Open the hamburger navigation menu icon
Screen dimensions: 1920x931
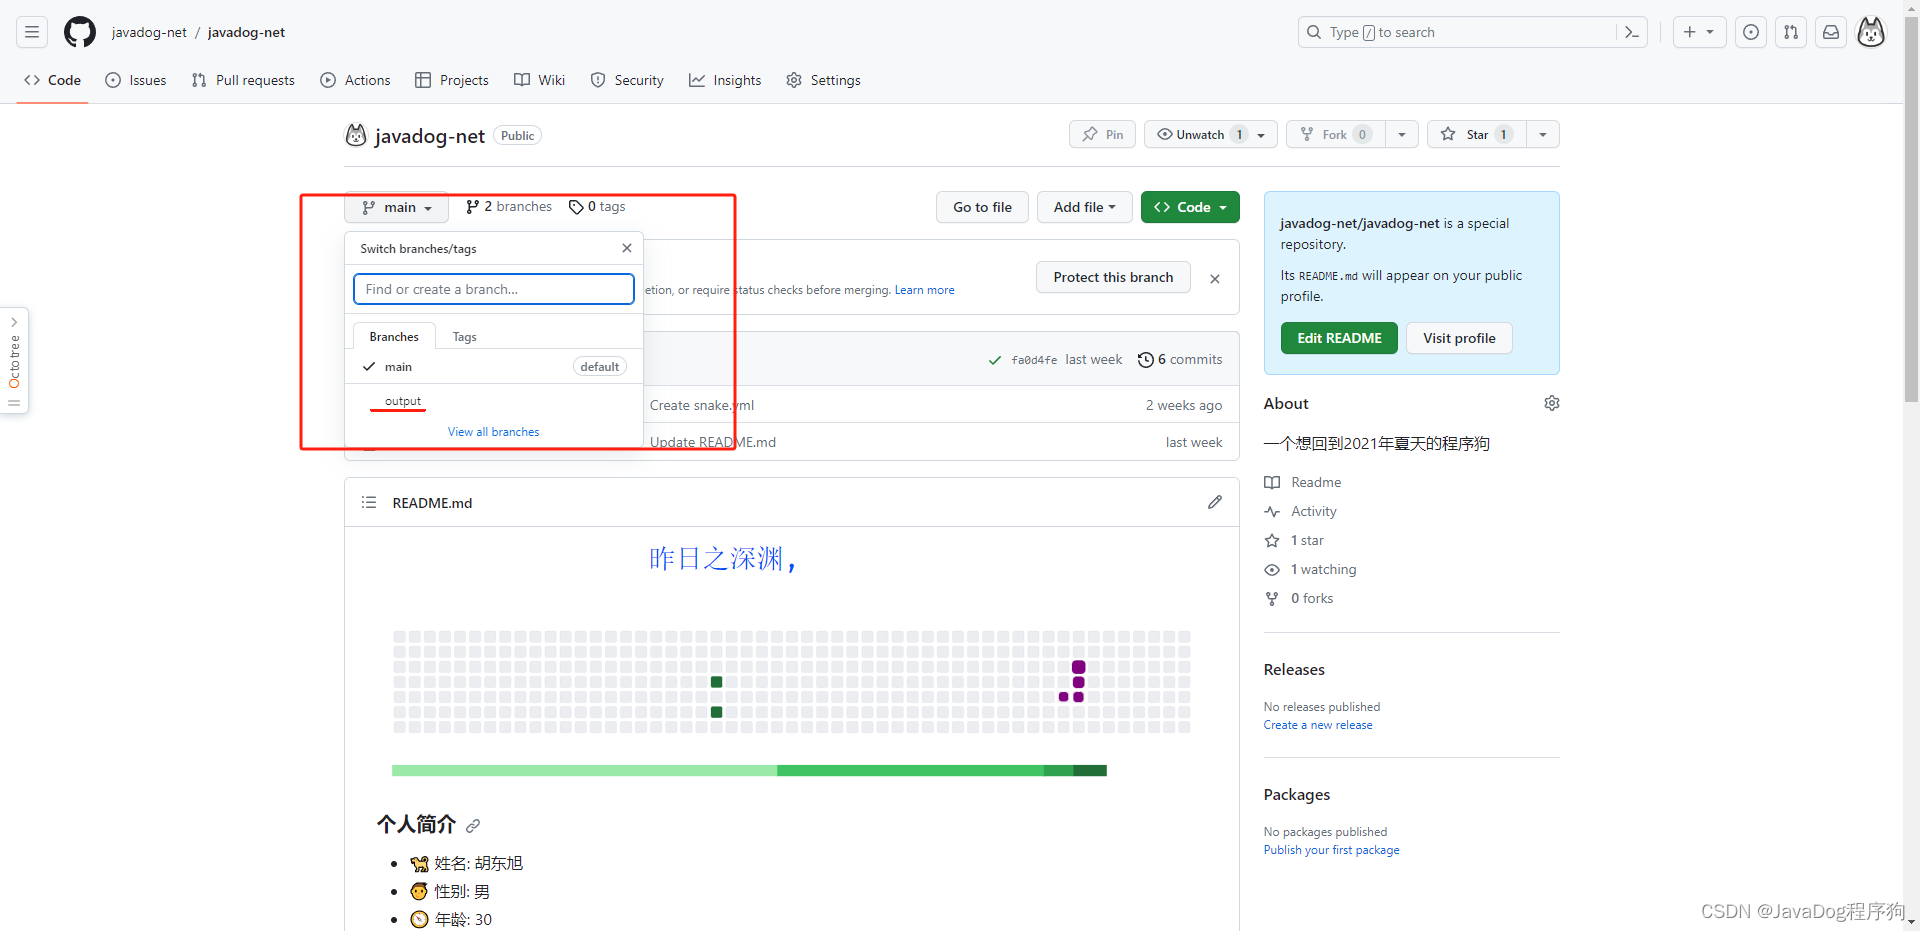coord(31,31)
